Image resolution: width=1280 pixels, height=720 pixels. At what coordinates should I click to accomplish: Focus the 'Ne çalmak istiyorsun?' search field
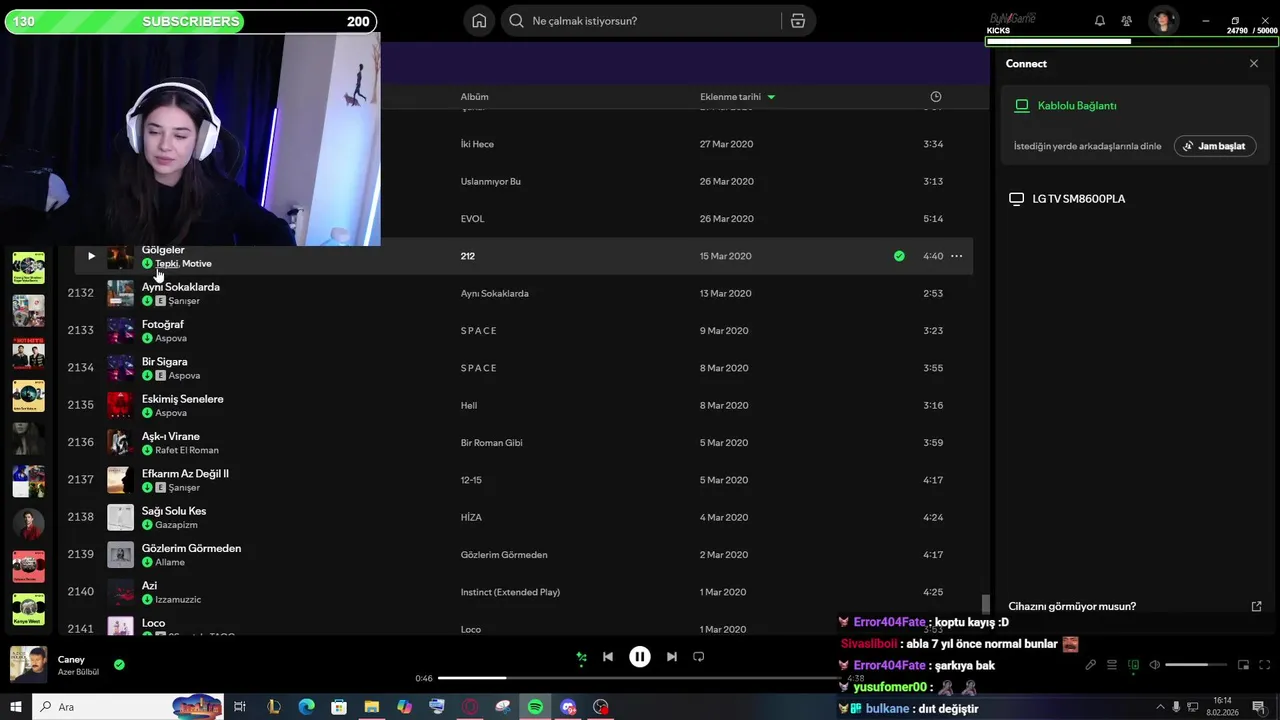click(644, 21)
